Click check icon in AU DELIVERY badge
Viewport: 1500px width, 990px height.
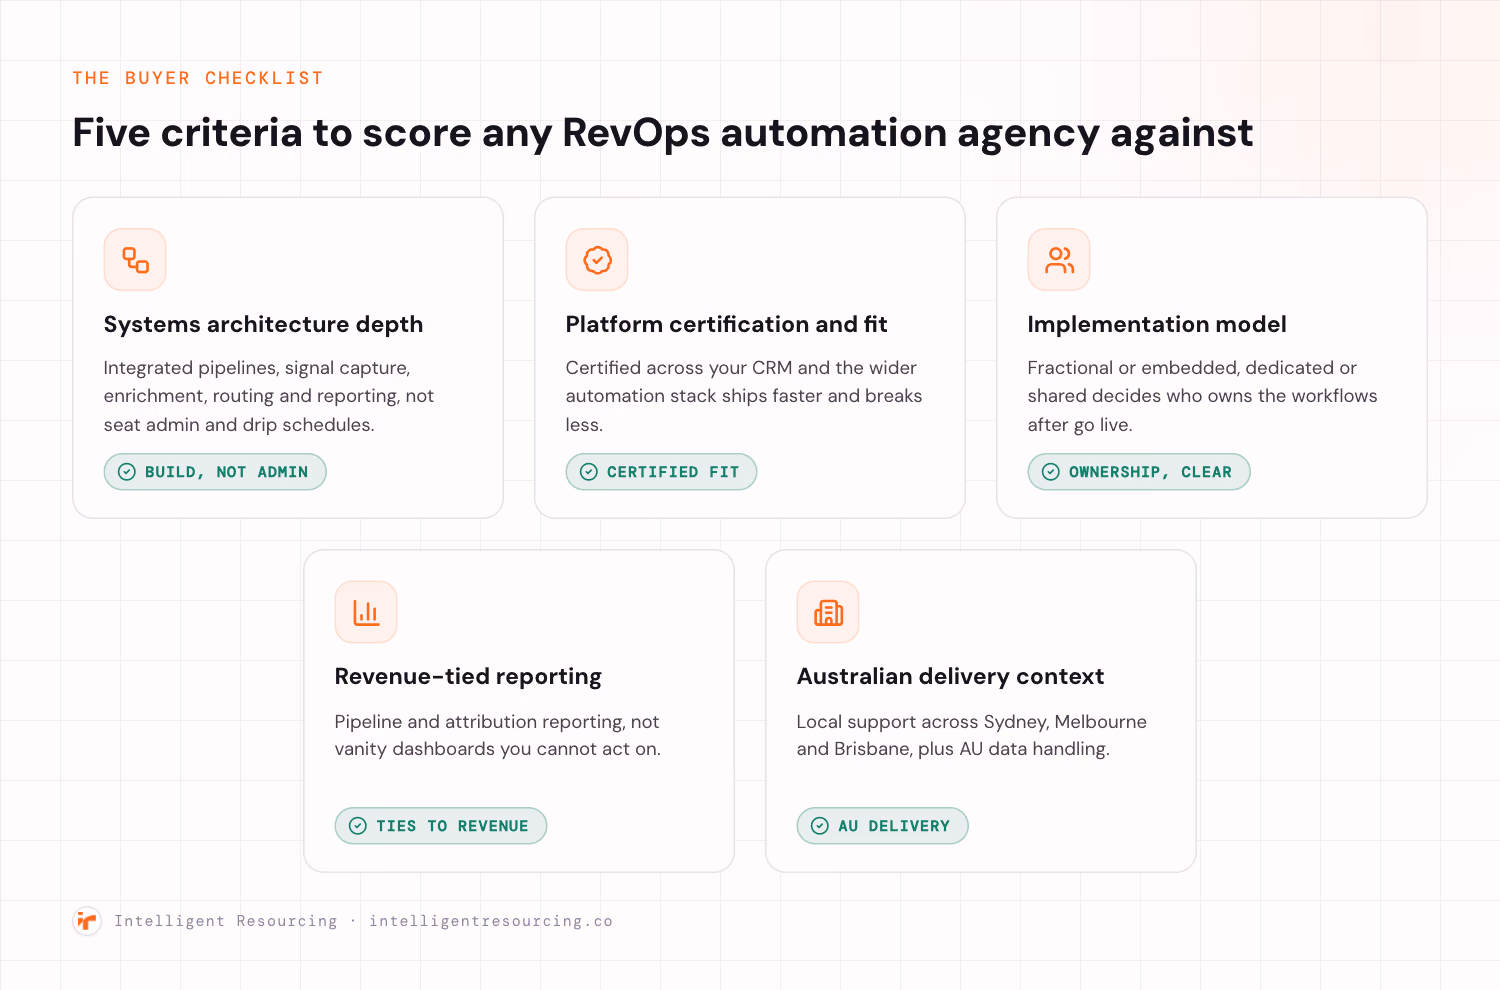click(x=820, y=826)
